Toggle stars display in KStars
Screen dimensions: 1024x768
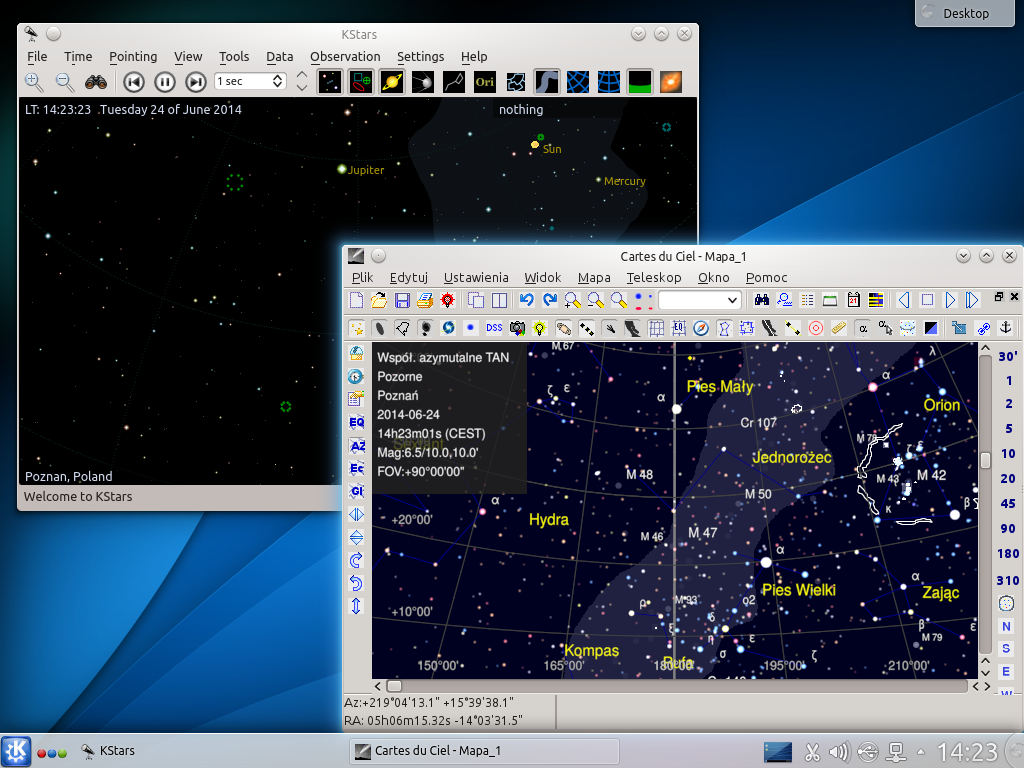pyautogui.click(x=330, y=82)
